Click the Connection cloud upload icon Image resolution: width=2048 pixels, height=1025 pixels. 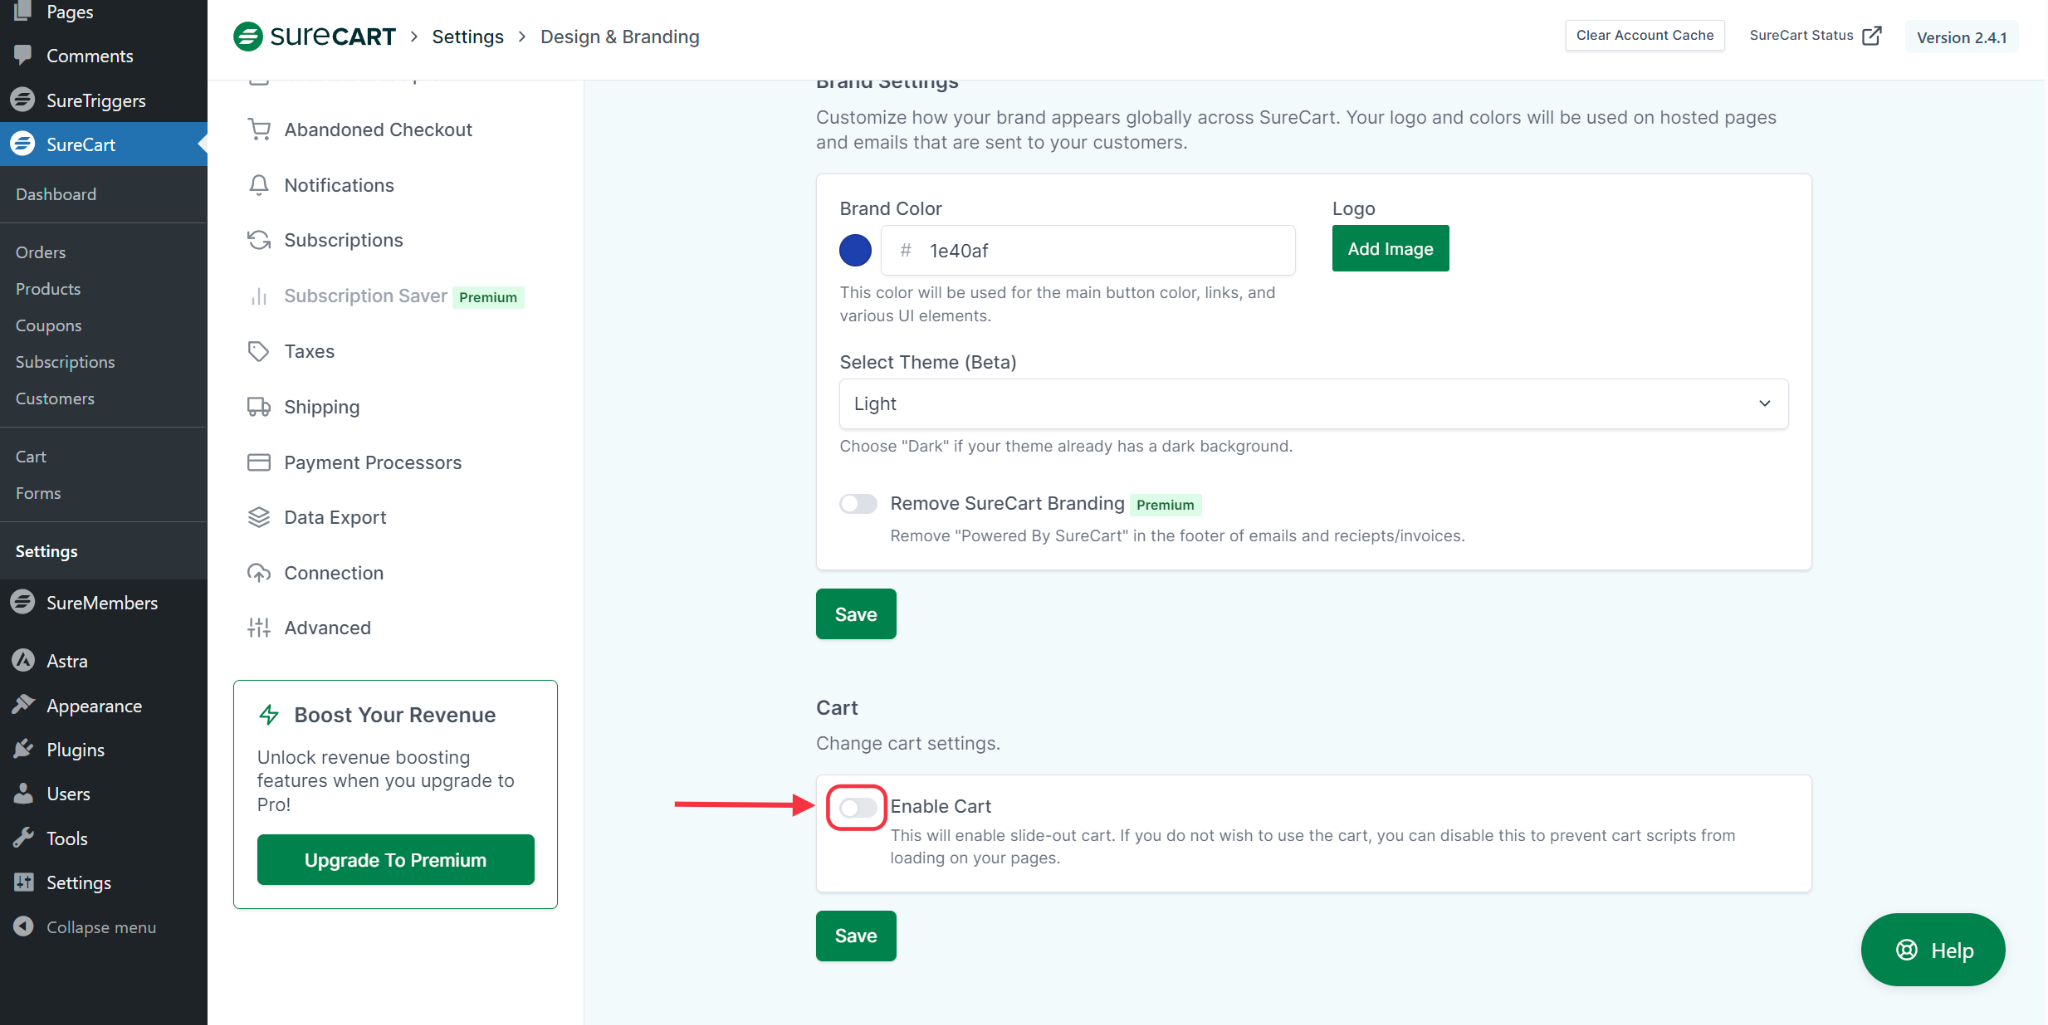pos(259,573)
